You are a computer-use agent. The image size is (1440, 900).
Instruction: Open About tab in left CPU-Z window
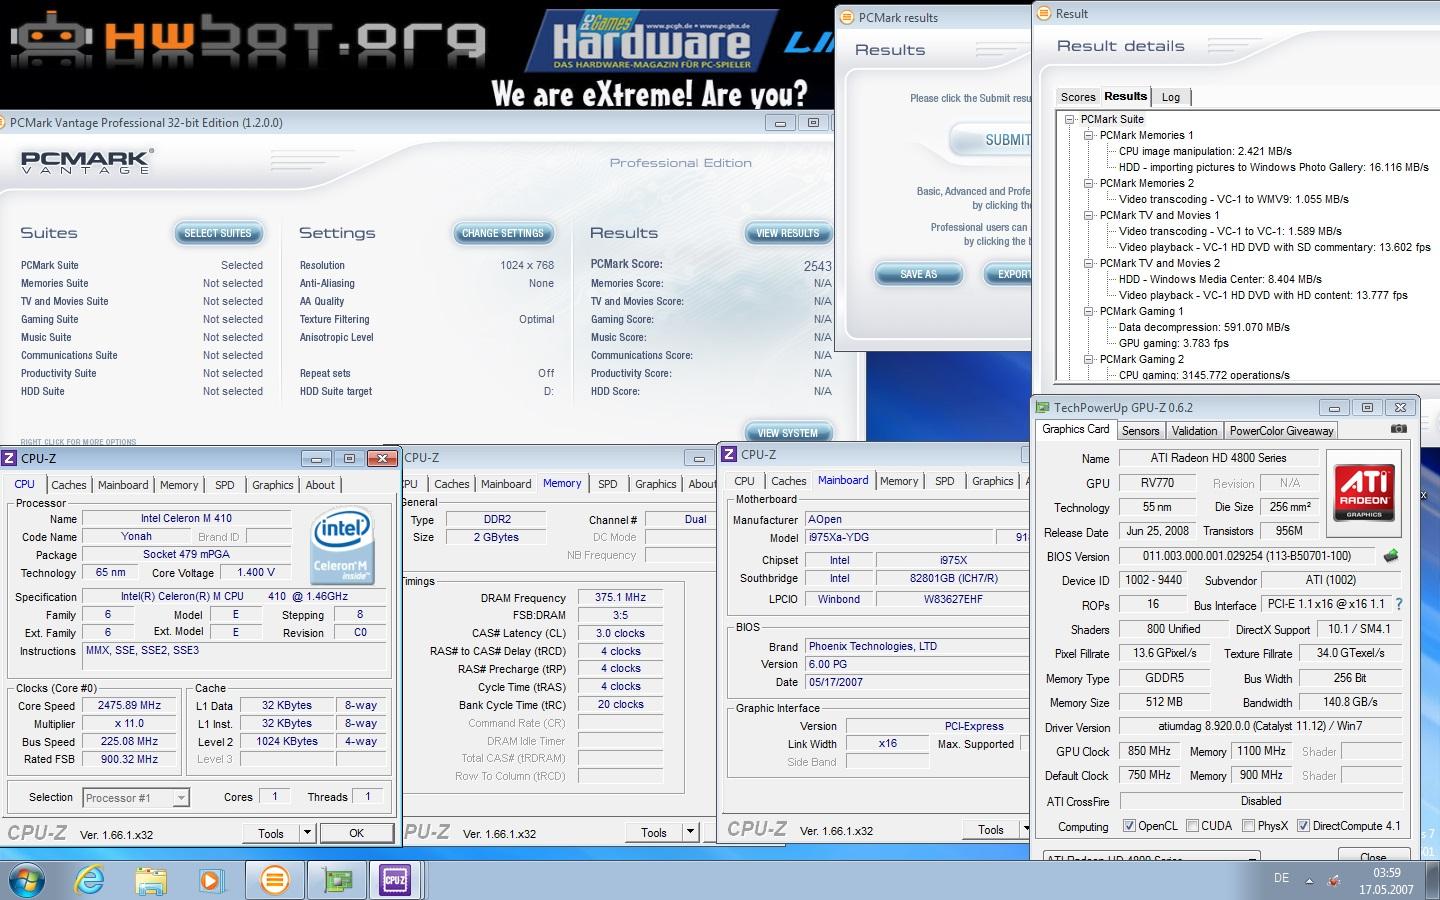(320, 485)
